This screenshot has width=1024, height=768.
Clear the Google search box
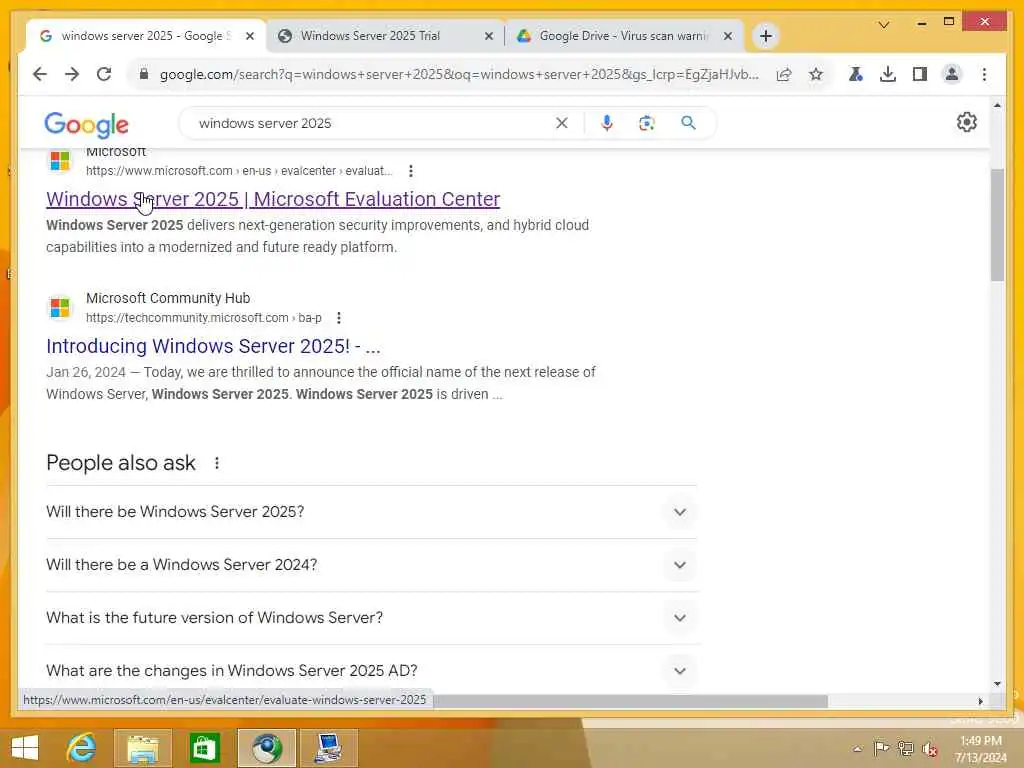pyautogui.click(x=562, y=123)
